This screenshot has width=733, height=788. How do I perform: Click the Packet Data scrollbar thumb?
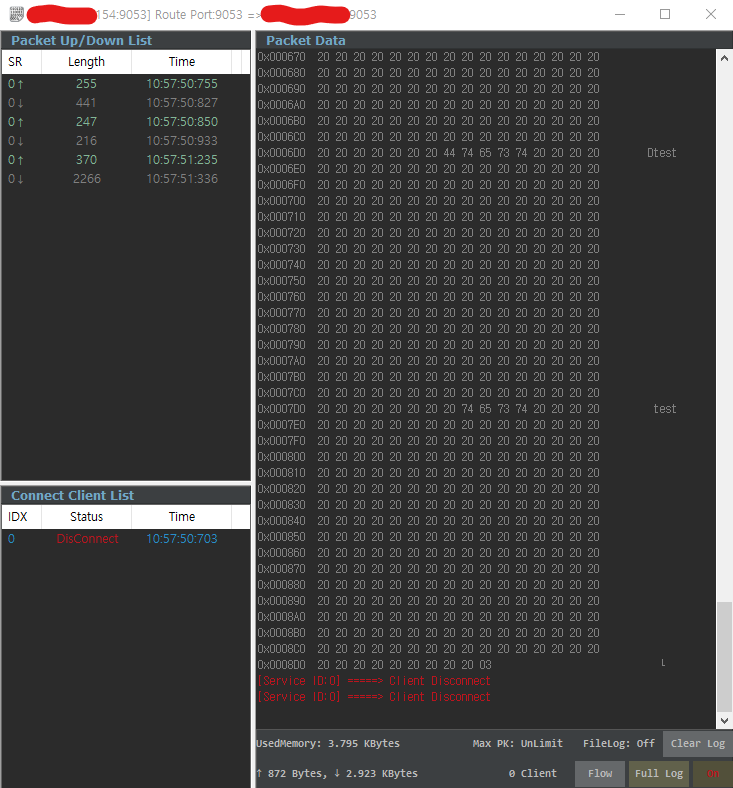tap(724, 656)
